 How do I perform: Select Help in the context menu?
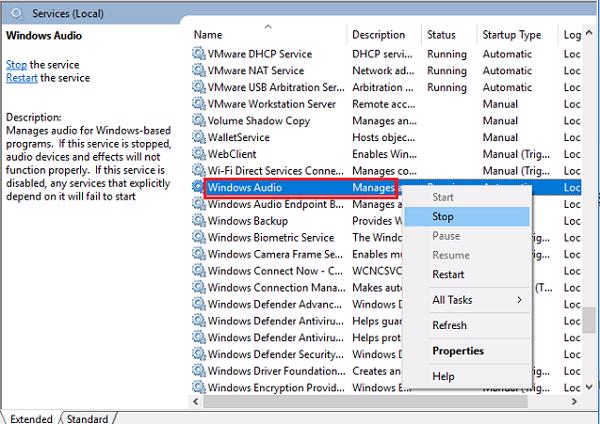tap(467, 377)
